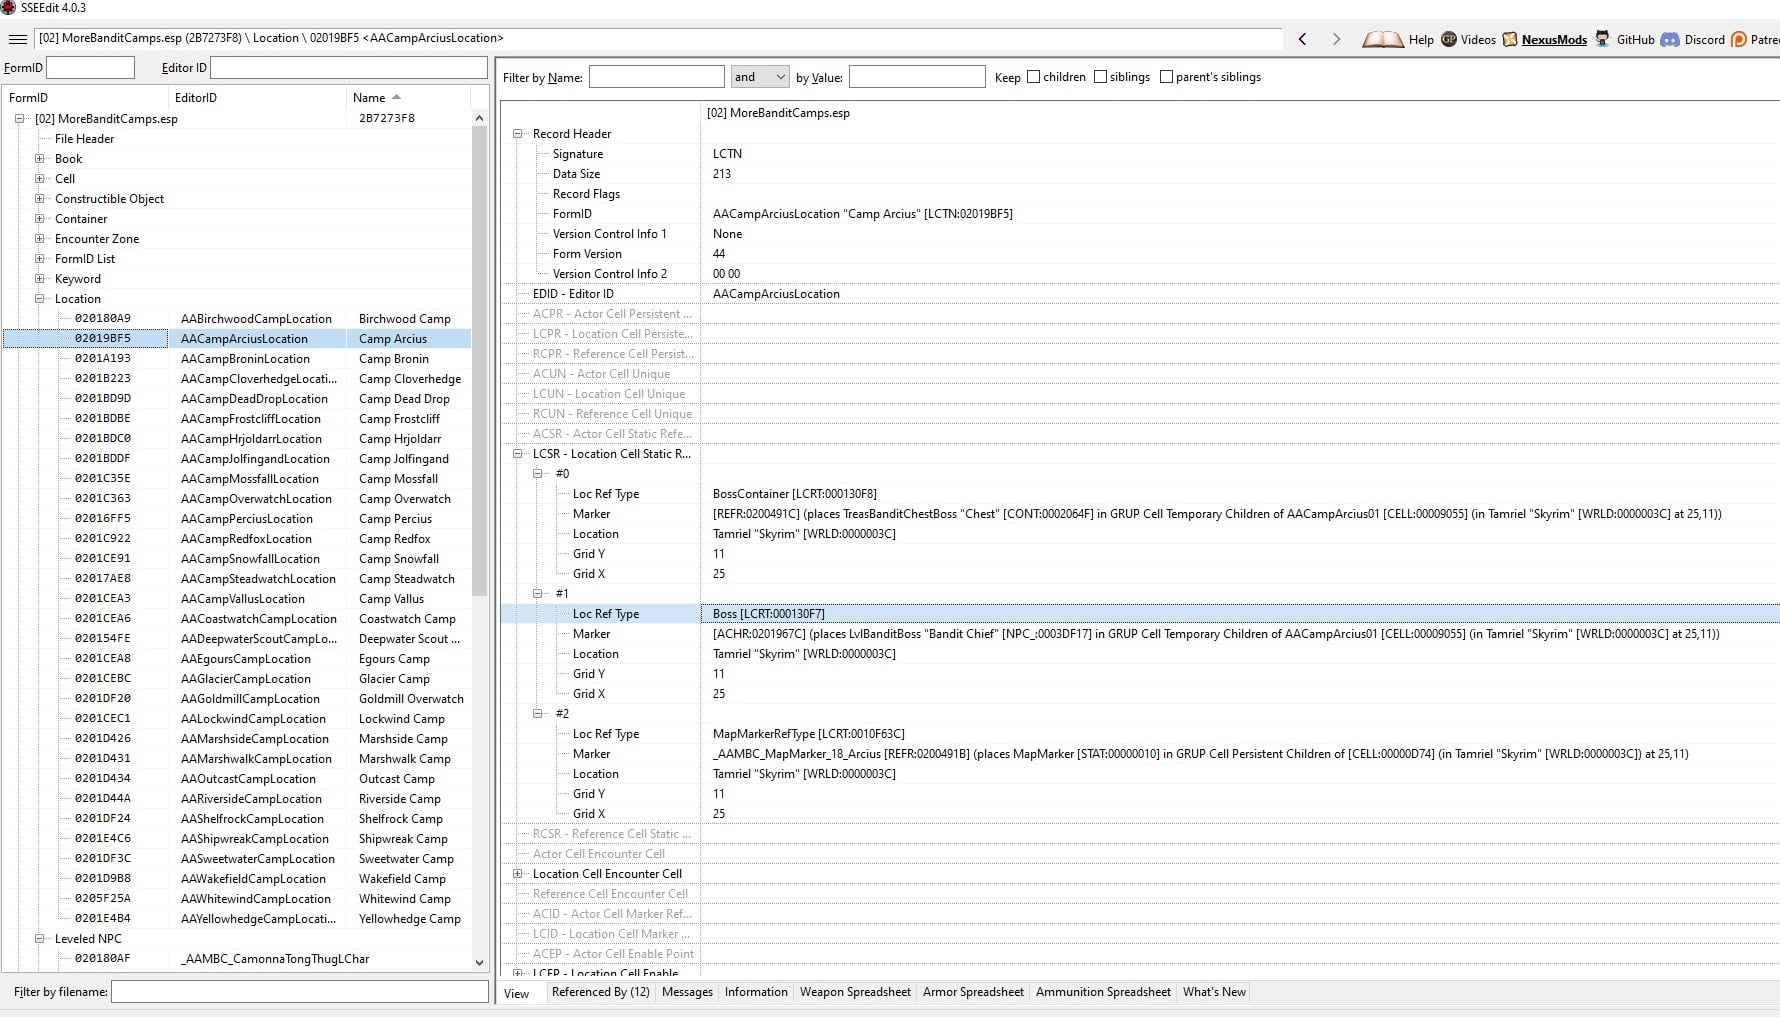Collapse the MoreBanditCamps.esp tree node
Screen dimensions: 1780x1017
coord(19,118)
